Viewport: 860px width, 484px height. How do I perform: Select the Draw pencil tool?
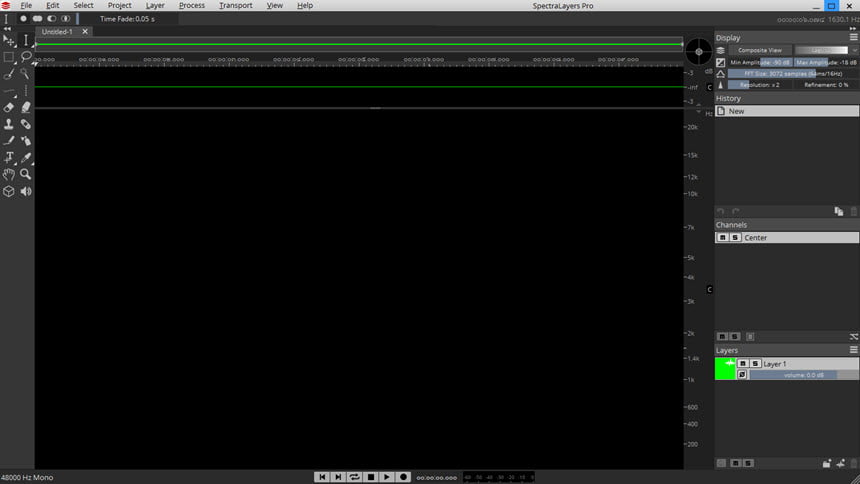[9, 141]
